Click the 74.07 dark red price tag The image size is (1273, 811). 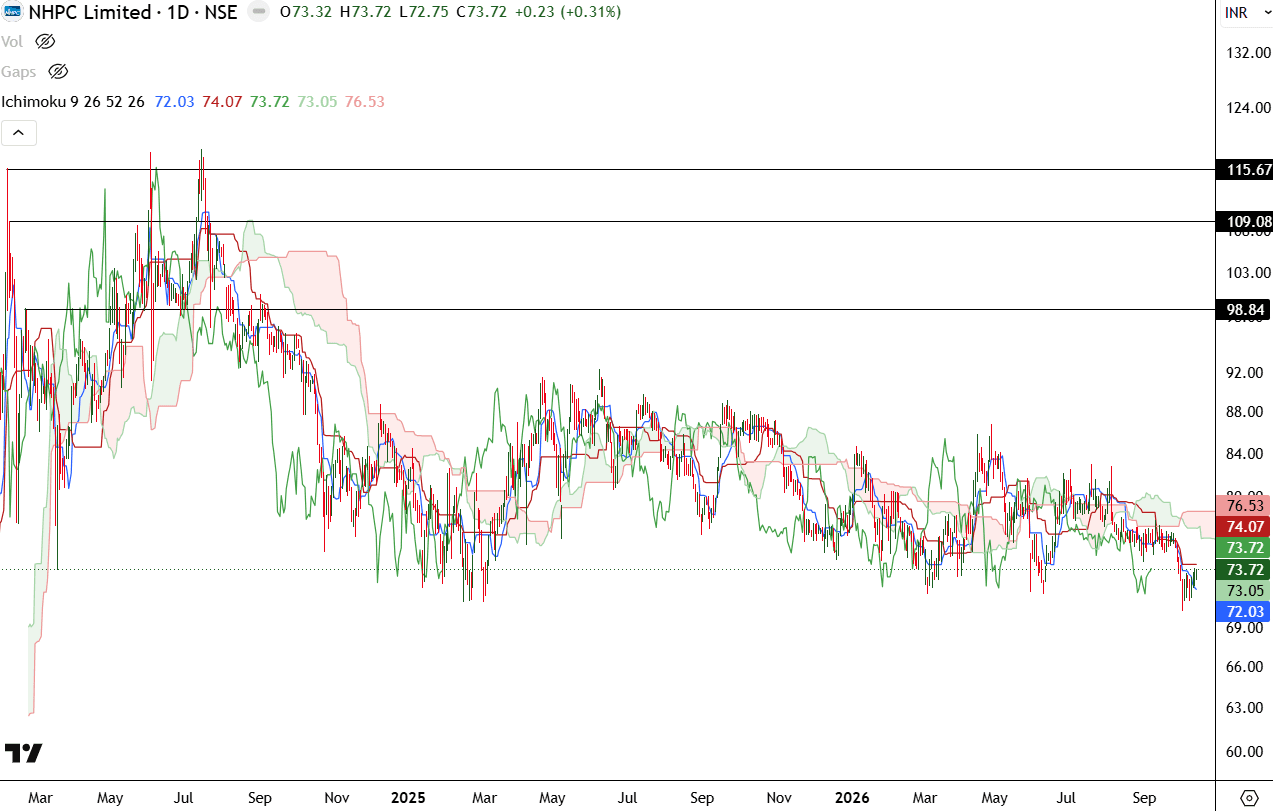[x=1243, y=525]
